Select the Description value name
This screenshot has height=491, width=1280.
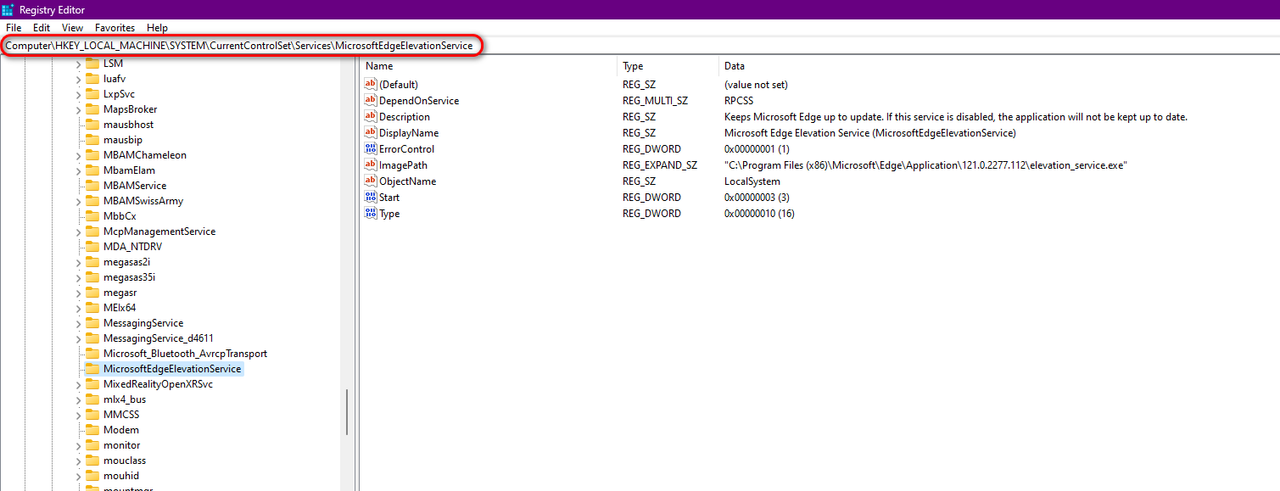click(x=404, y=117)
